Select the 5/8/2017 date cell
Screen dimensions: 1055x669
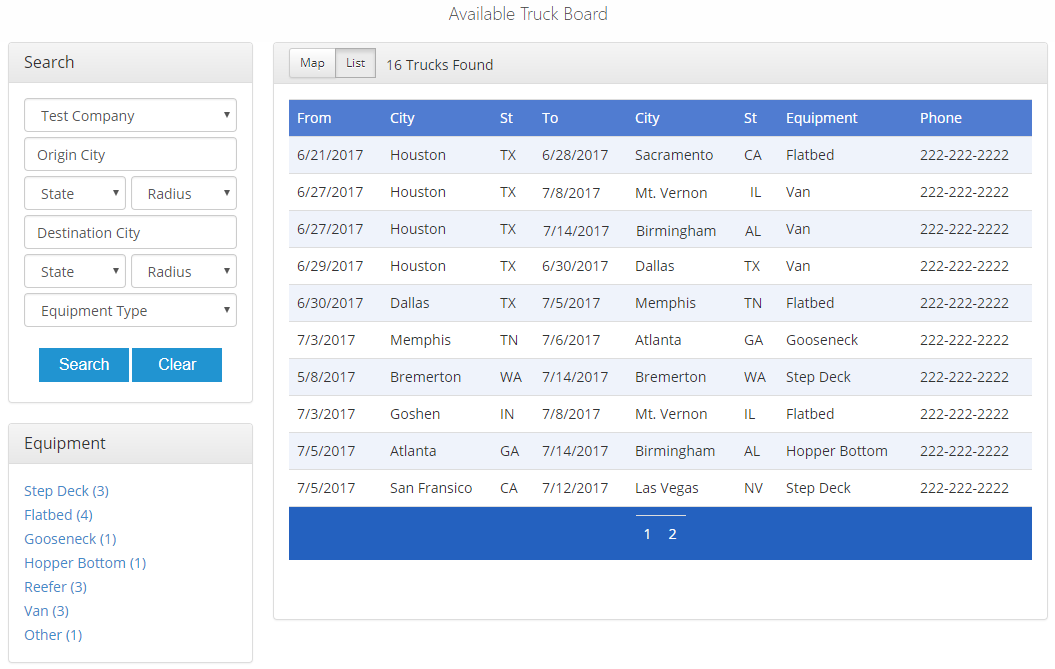tap(326, 378)
